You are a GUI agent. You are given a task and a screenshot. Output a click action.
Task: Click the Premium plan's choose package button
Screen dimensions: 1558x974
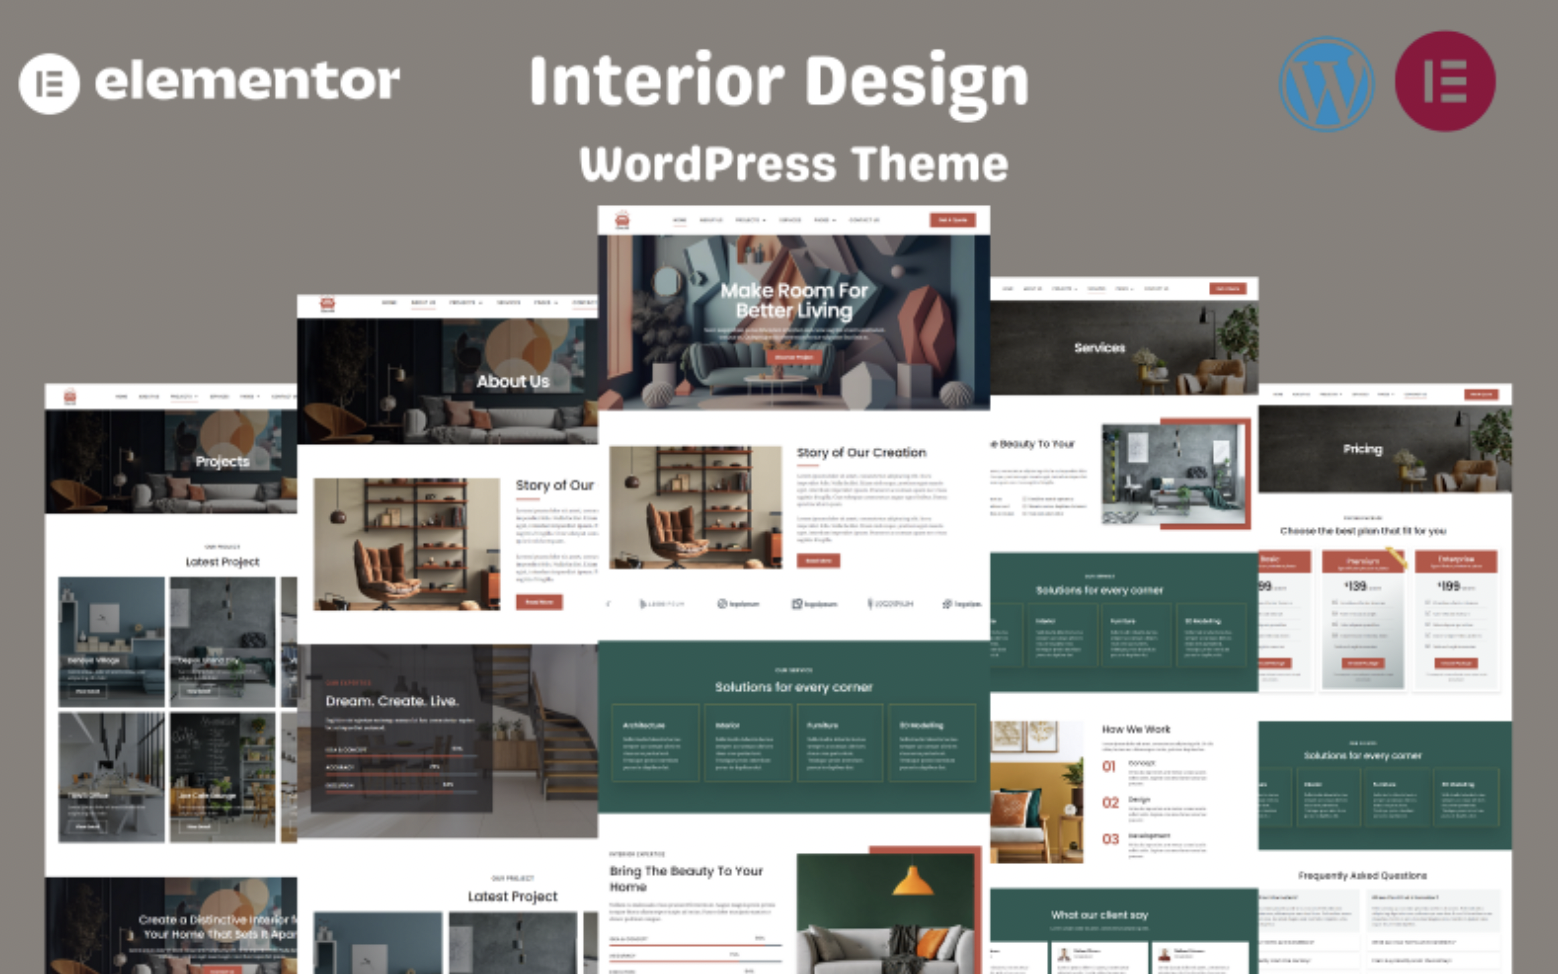1363,663
